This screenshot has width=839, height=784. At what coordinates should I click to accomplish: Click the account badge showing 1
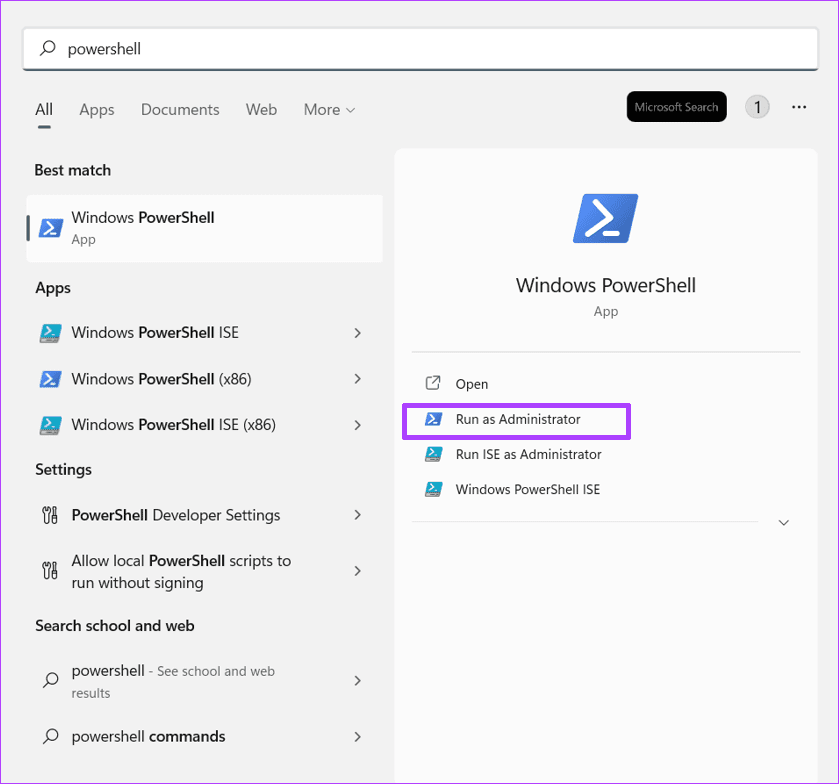[757, 107]
